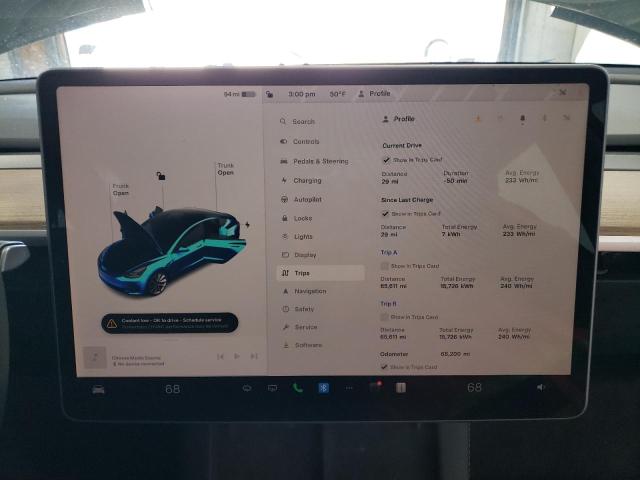
Task: Tap the unlock icon above the car
Action: [x=161, y=176]
